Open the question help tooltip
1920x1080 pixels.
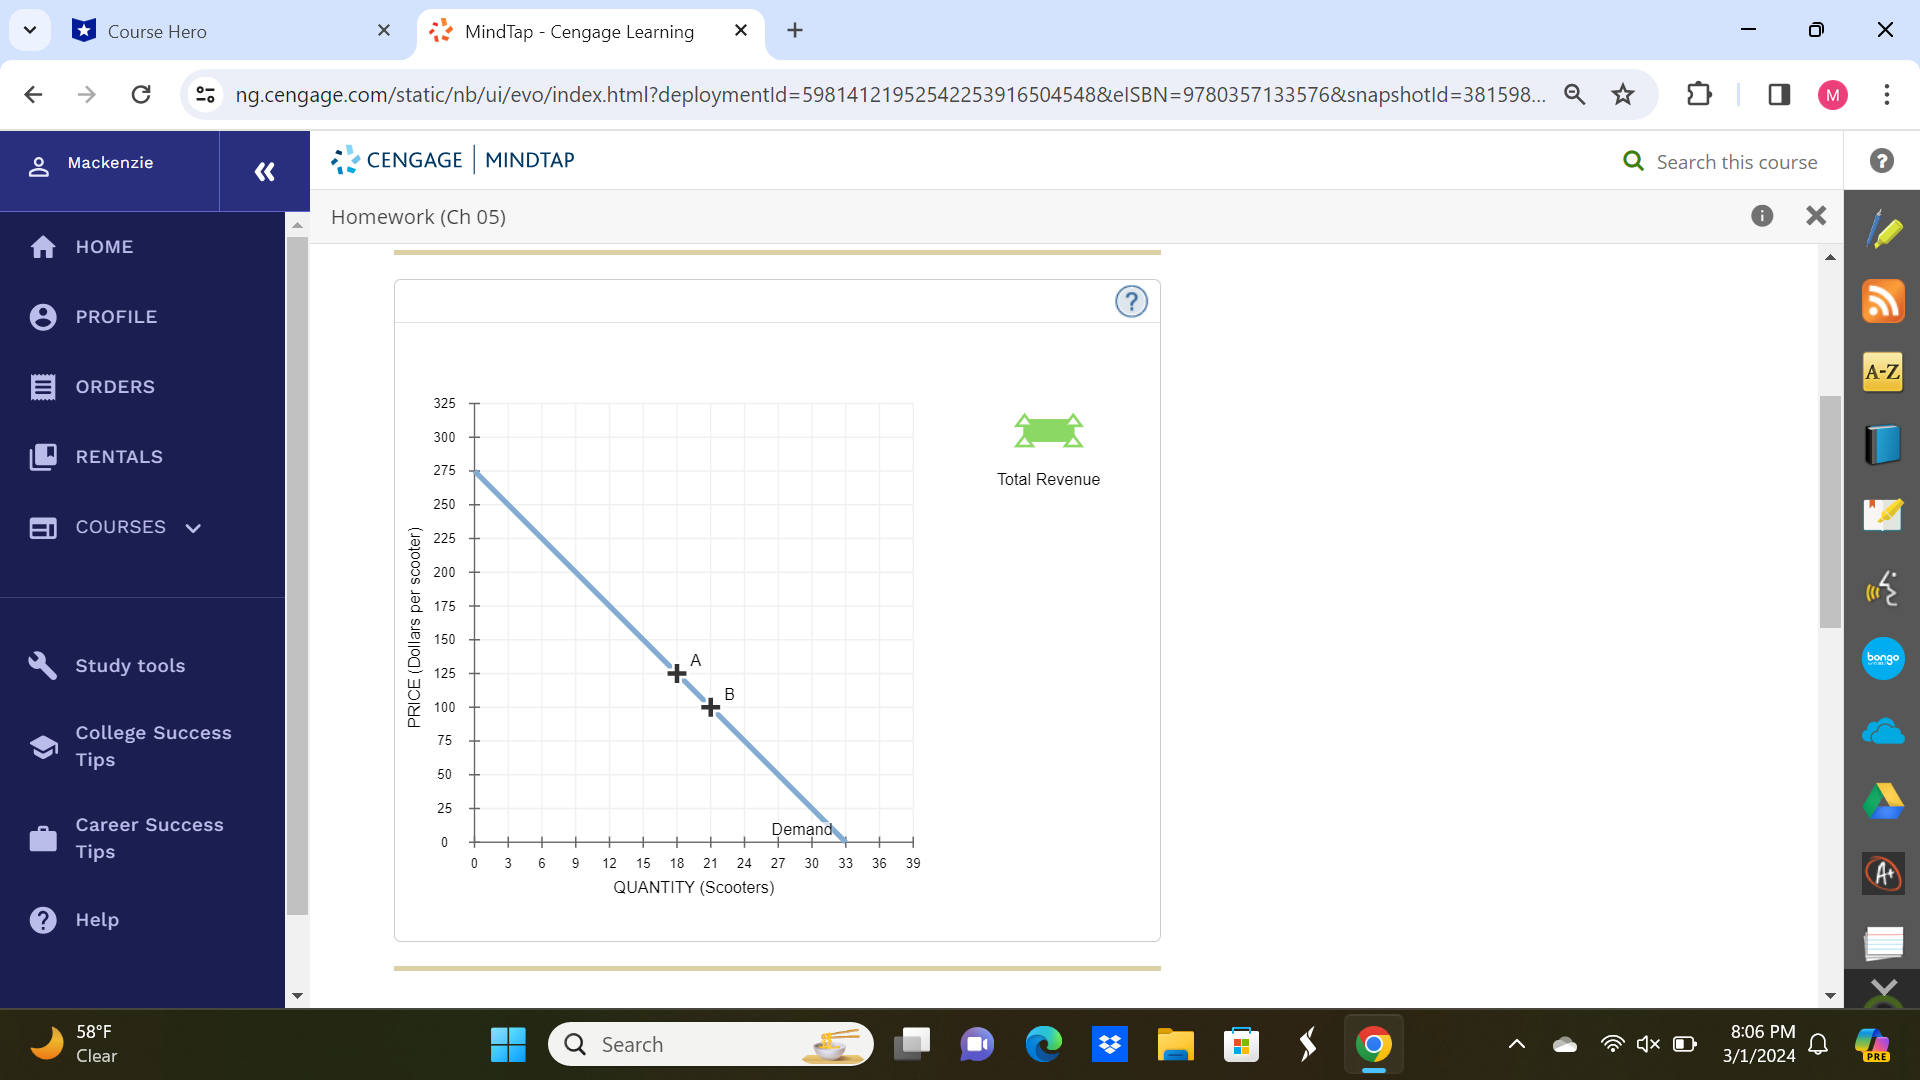pos(1131,300)
